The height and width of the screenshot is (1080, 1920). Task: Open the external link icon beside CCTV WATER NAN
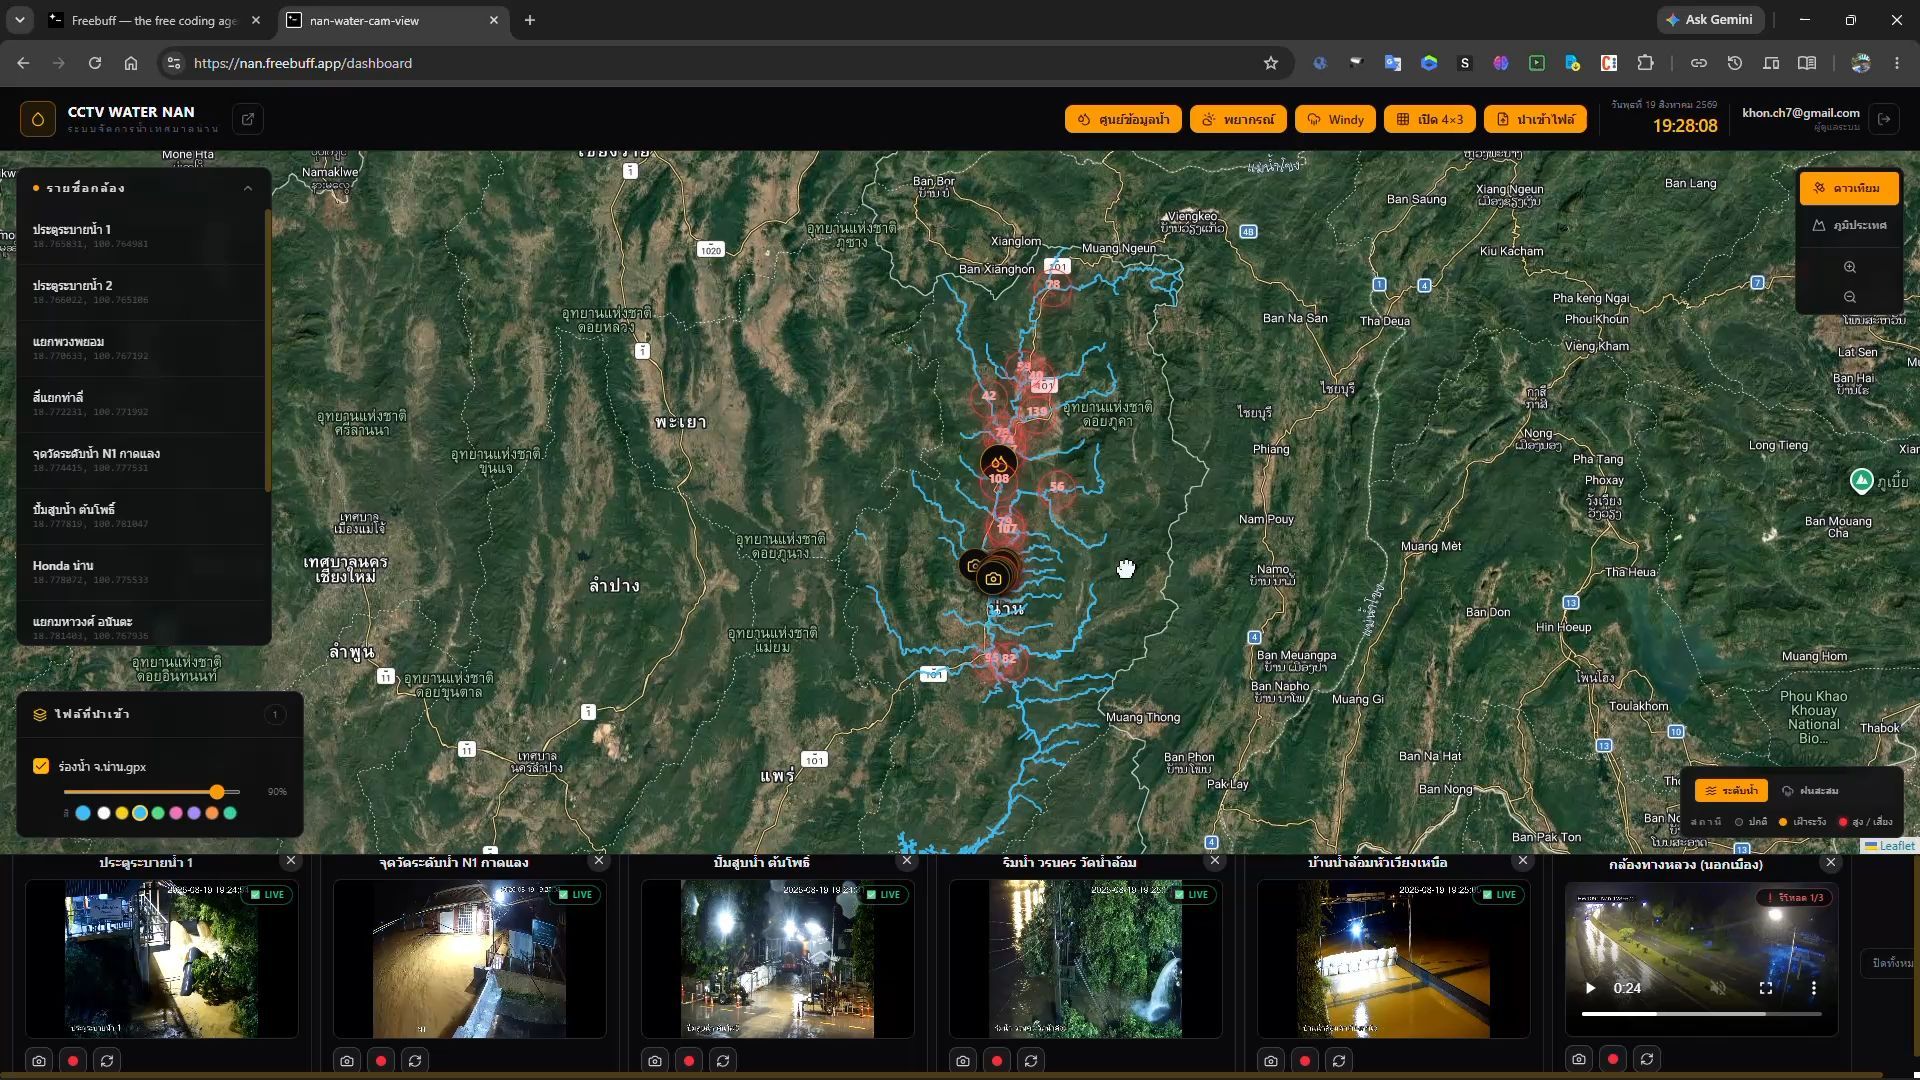(248, 119)
